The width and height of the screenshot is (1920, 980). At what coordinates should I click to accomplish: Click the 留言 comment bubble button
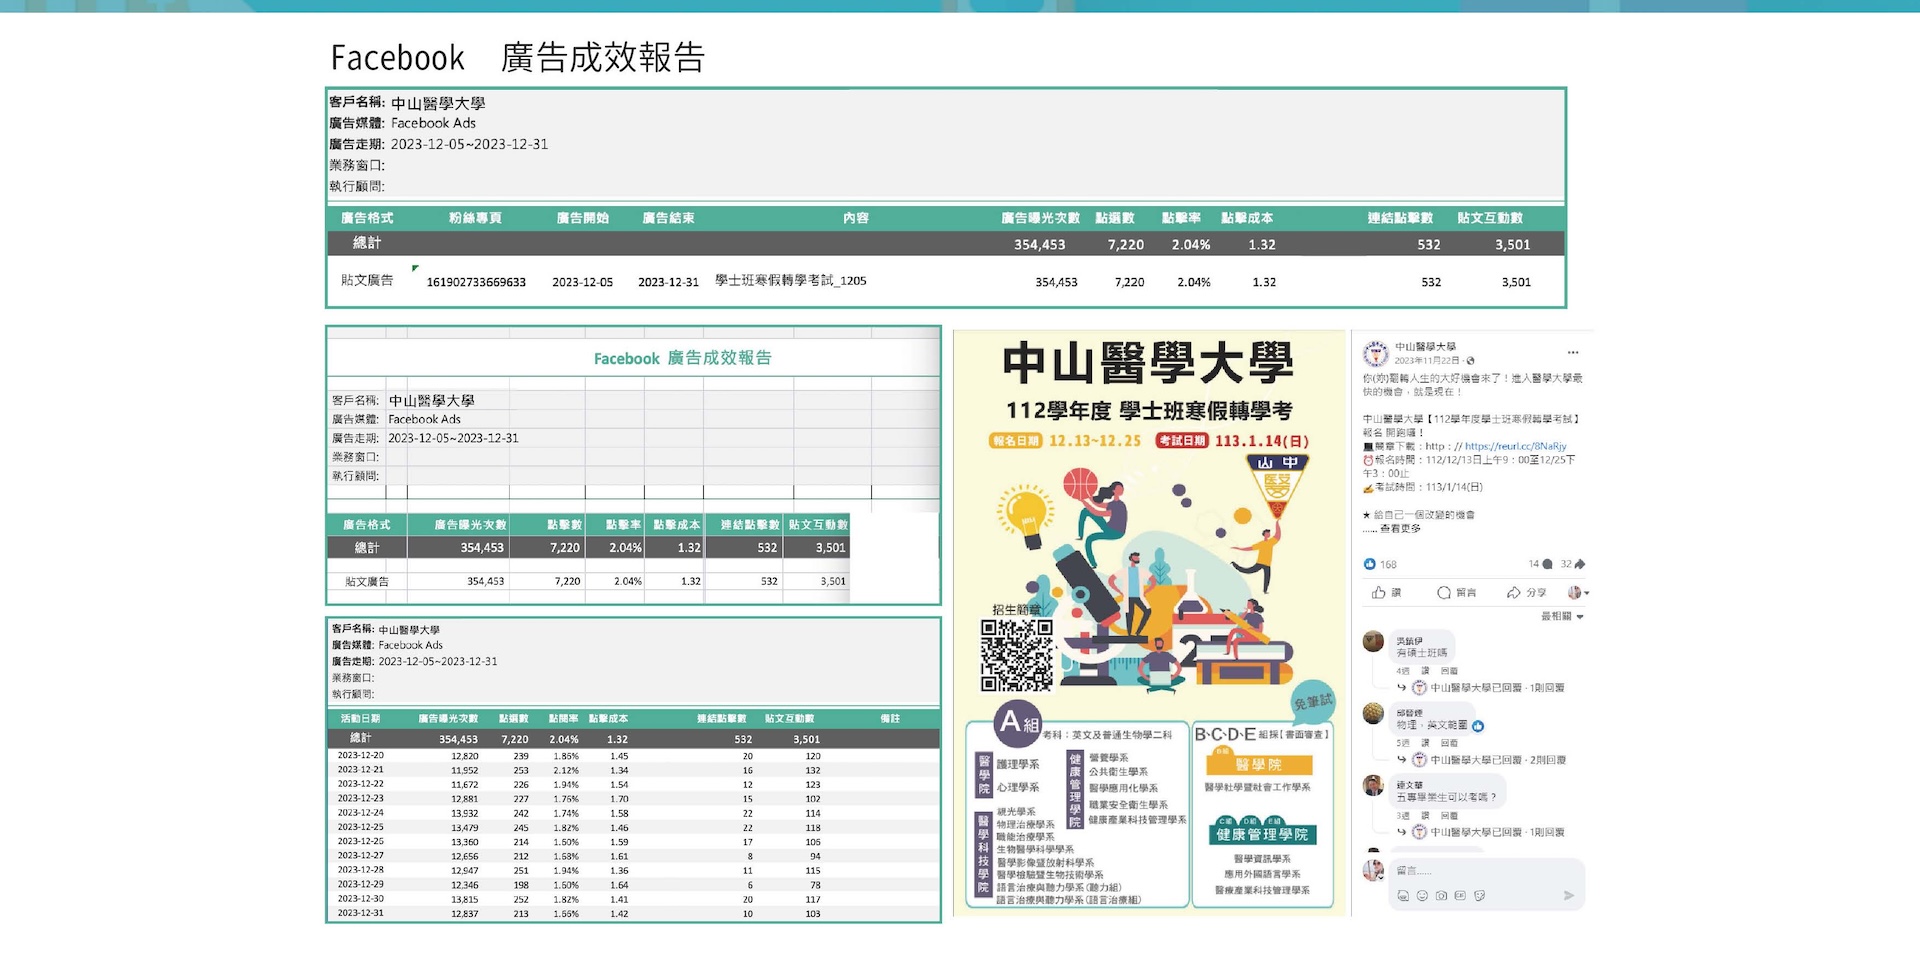pyautogui.click(x=1456, y=593)
